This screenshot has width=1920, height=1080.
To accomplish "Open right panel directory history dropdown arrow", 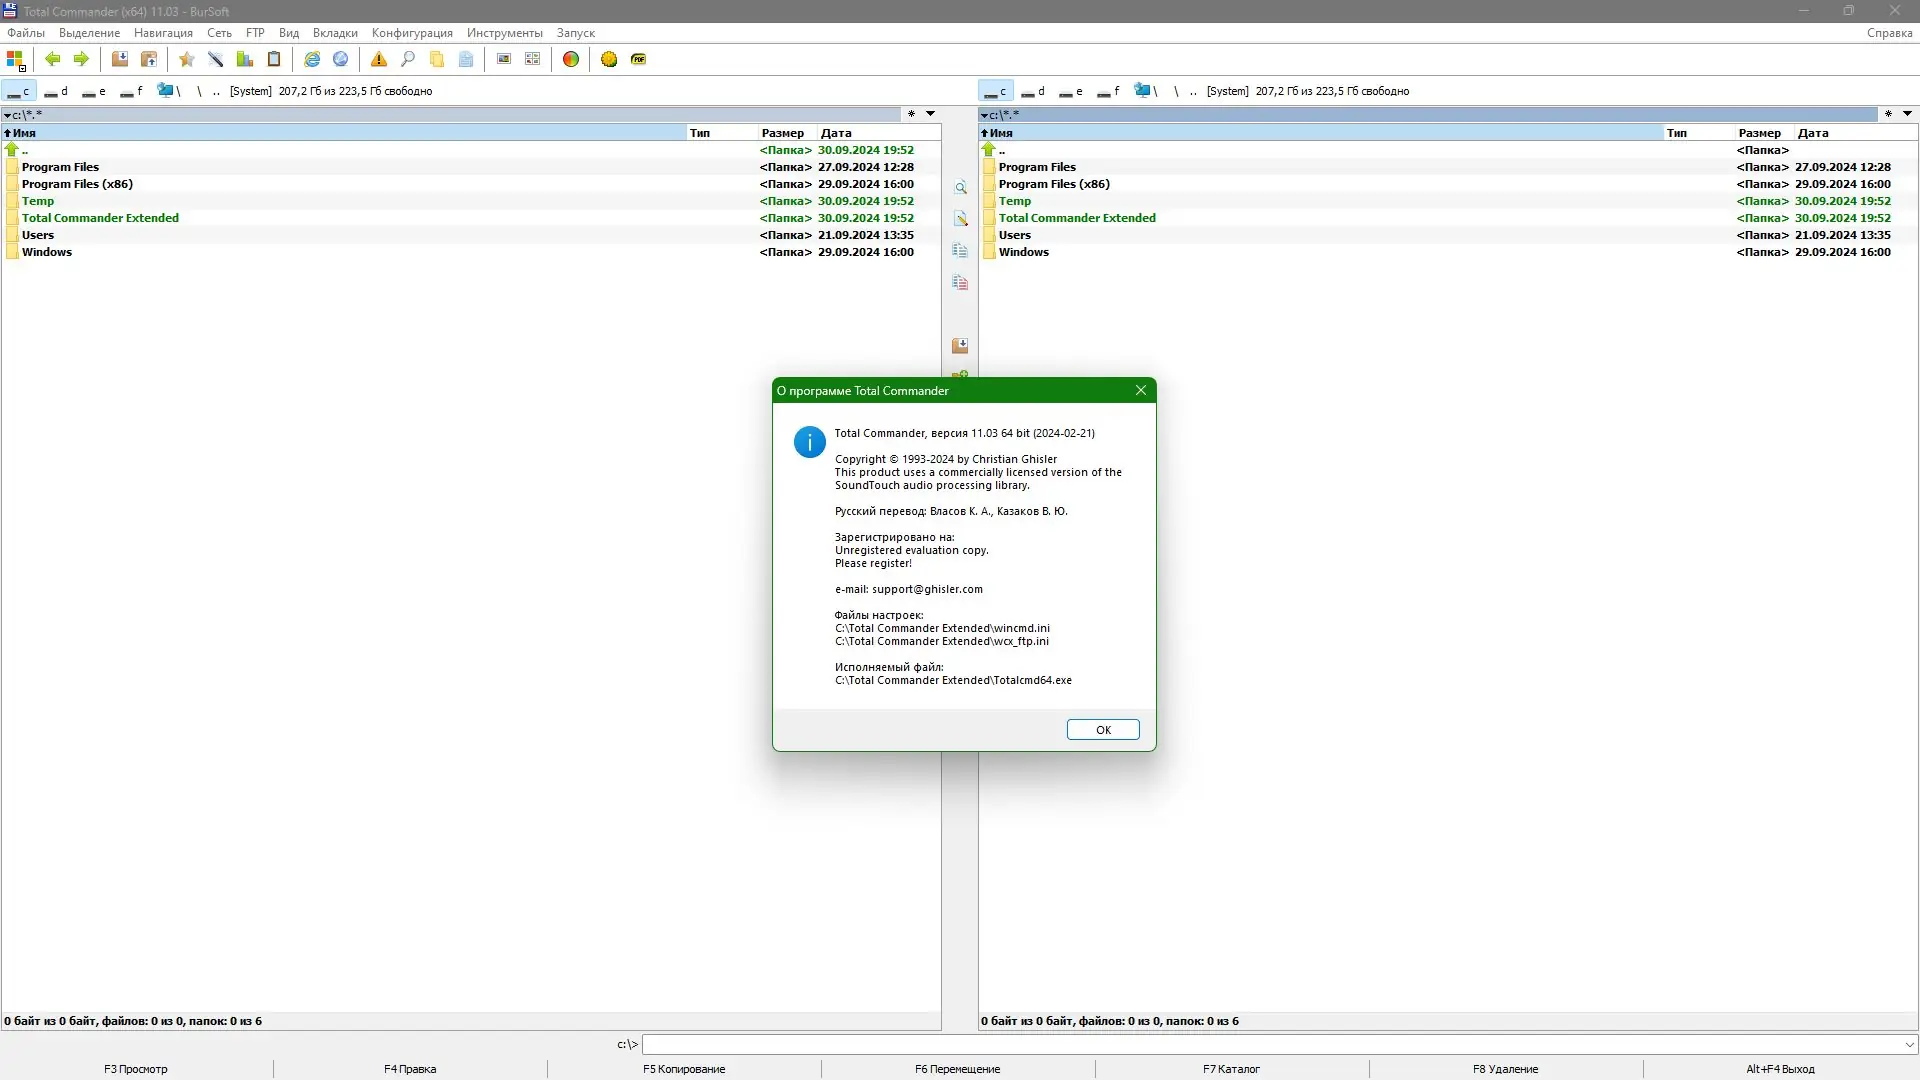I will (1907, 114).
